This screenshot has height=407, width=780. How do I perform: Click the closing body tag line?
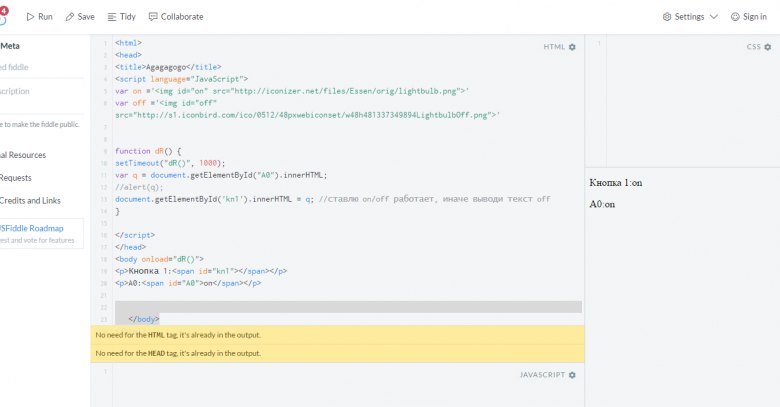click(x=144, y=319)
